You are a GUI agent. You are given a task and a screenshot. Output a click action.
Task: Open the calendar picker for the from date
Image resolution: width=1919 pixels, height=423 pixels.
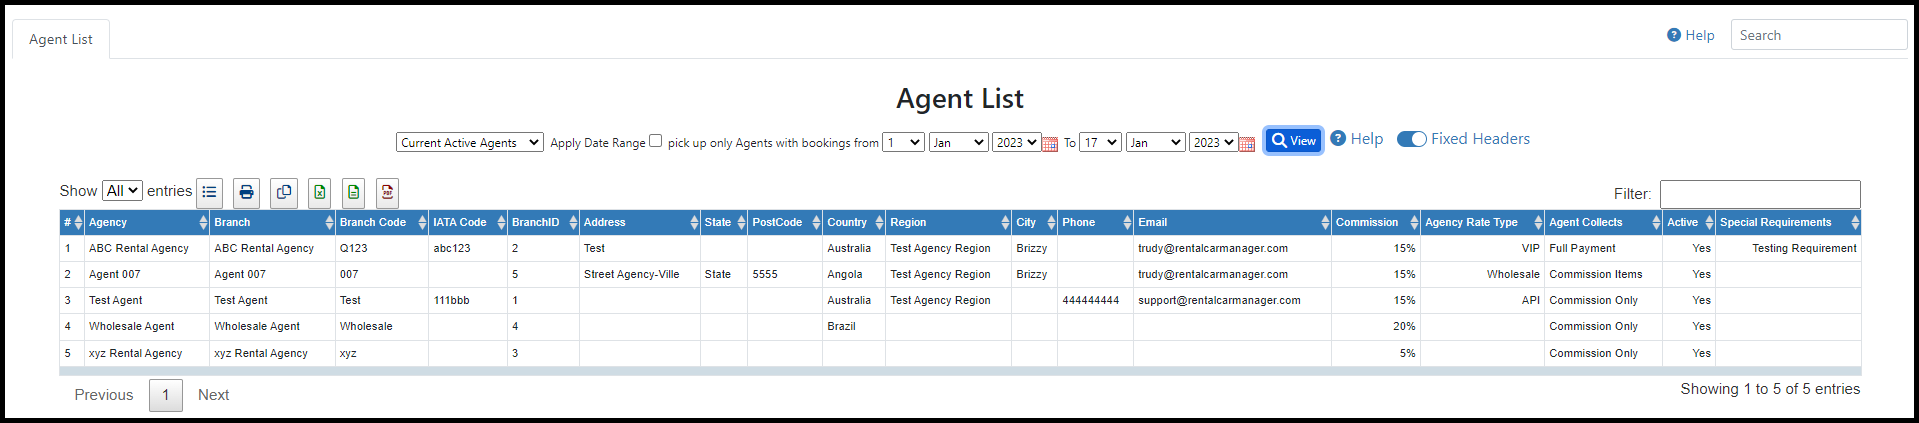tap(1050, 144)
